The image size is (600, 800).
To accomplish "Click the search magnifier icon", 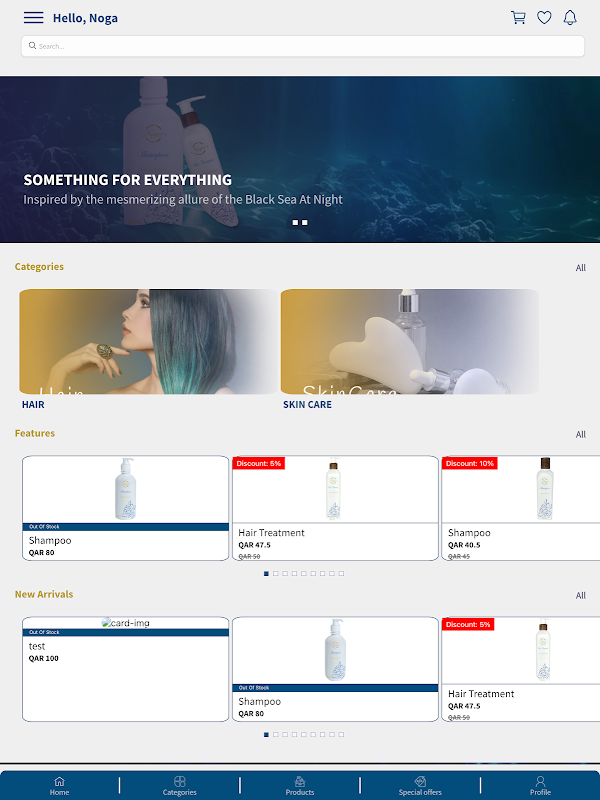I will point(32,45).
